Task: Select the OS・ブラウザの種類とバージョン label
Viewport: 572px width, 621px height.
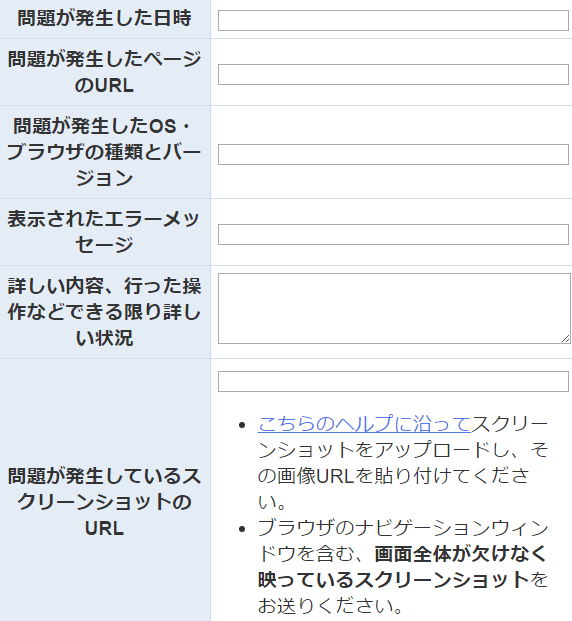Action: [x=105, y=152]
